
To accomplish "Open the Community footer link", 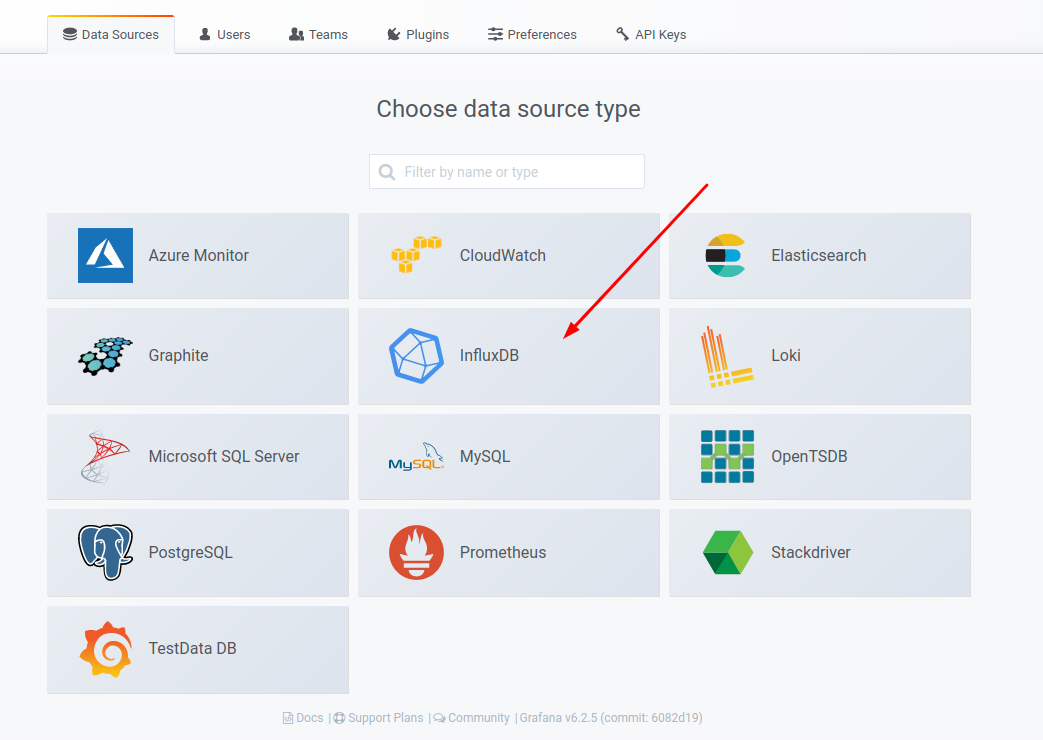I will [479, 718].
